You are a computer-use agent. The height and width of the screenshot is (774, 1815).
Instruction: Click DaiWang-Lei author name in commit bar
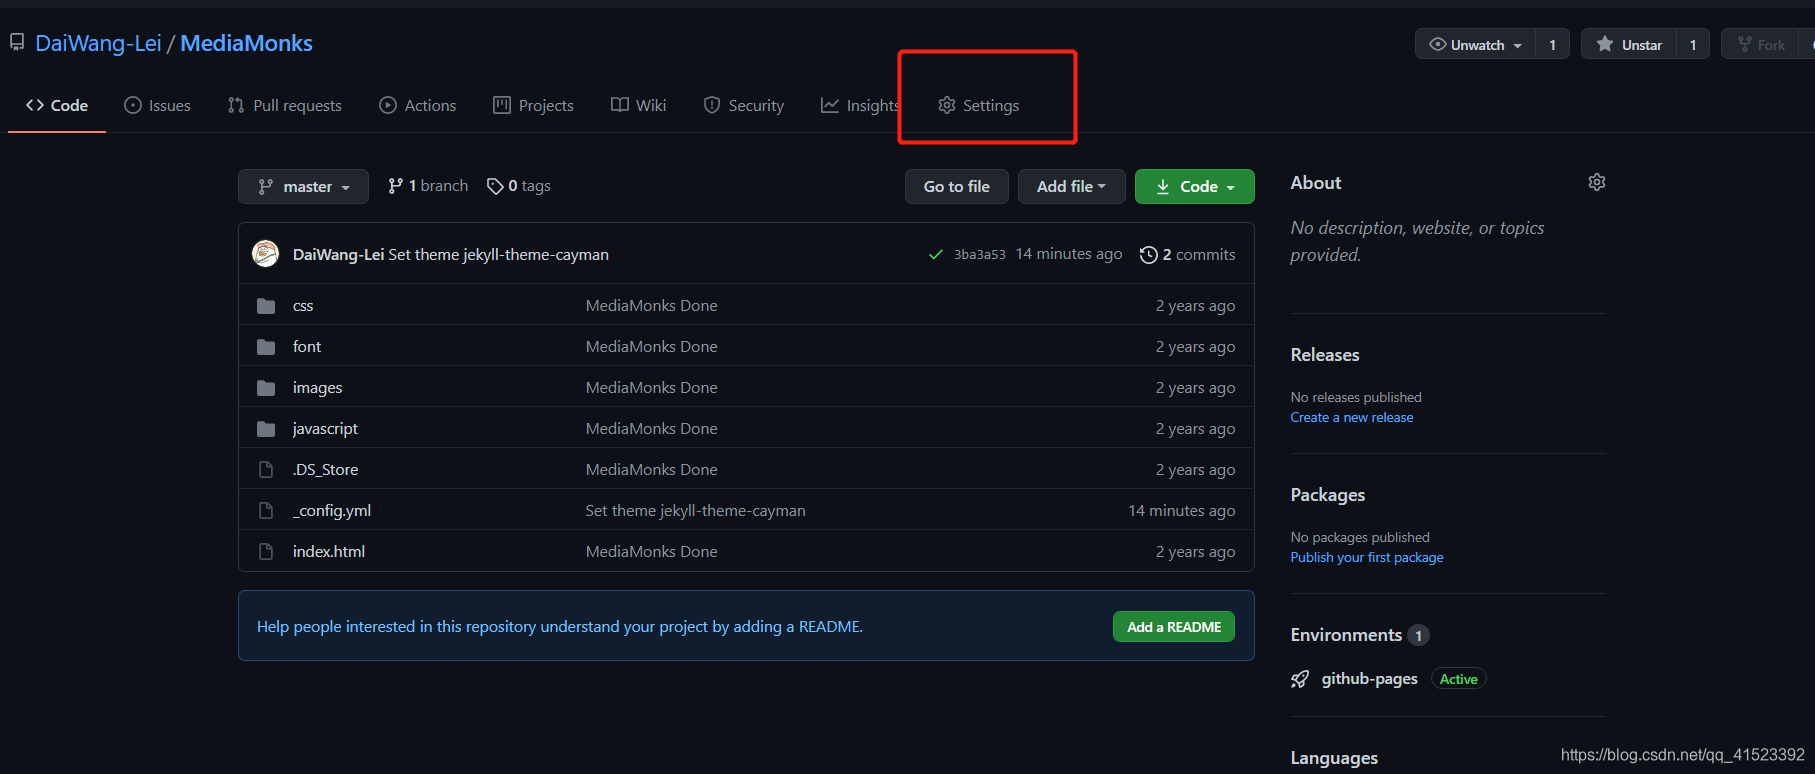338,255
